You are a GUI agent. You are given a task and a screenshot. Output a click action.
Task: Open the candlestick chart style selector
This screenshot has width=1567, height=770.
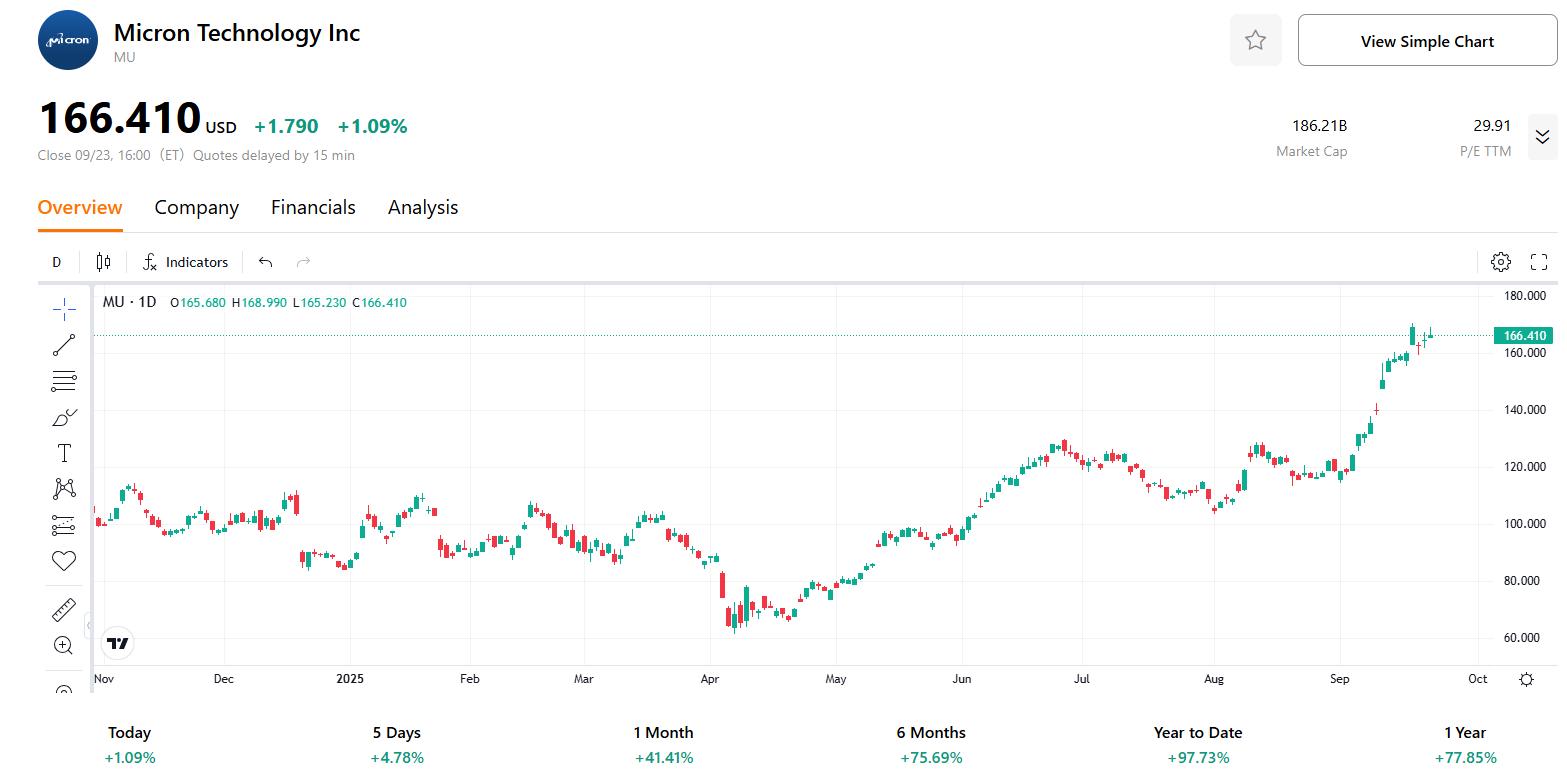102,261
